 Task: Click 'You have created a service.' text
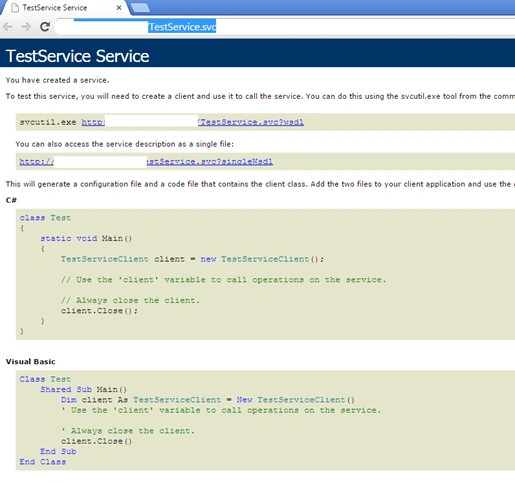coord(57,80)
